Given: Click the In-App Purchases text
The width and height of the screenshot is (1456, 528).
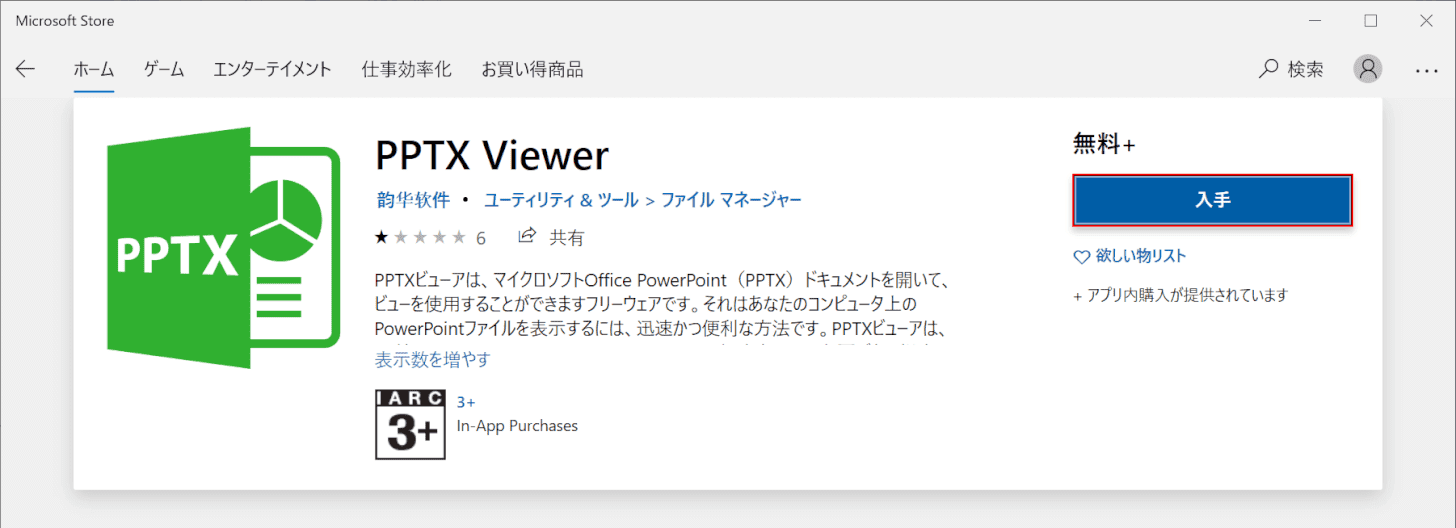Looking at the screenshot, I should tap(517, 426).
